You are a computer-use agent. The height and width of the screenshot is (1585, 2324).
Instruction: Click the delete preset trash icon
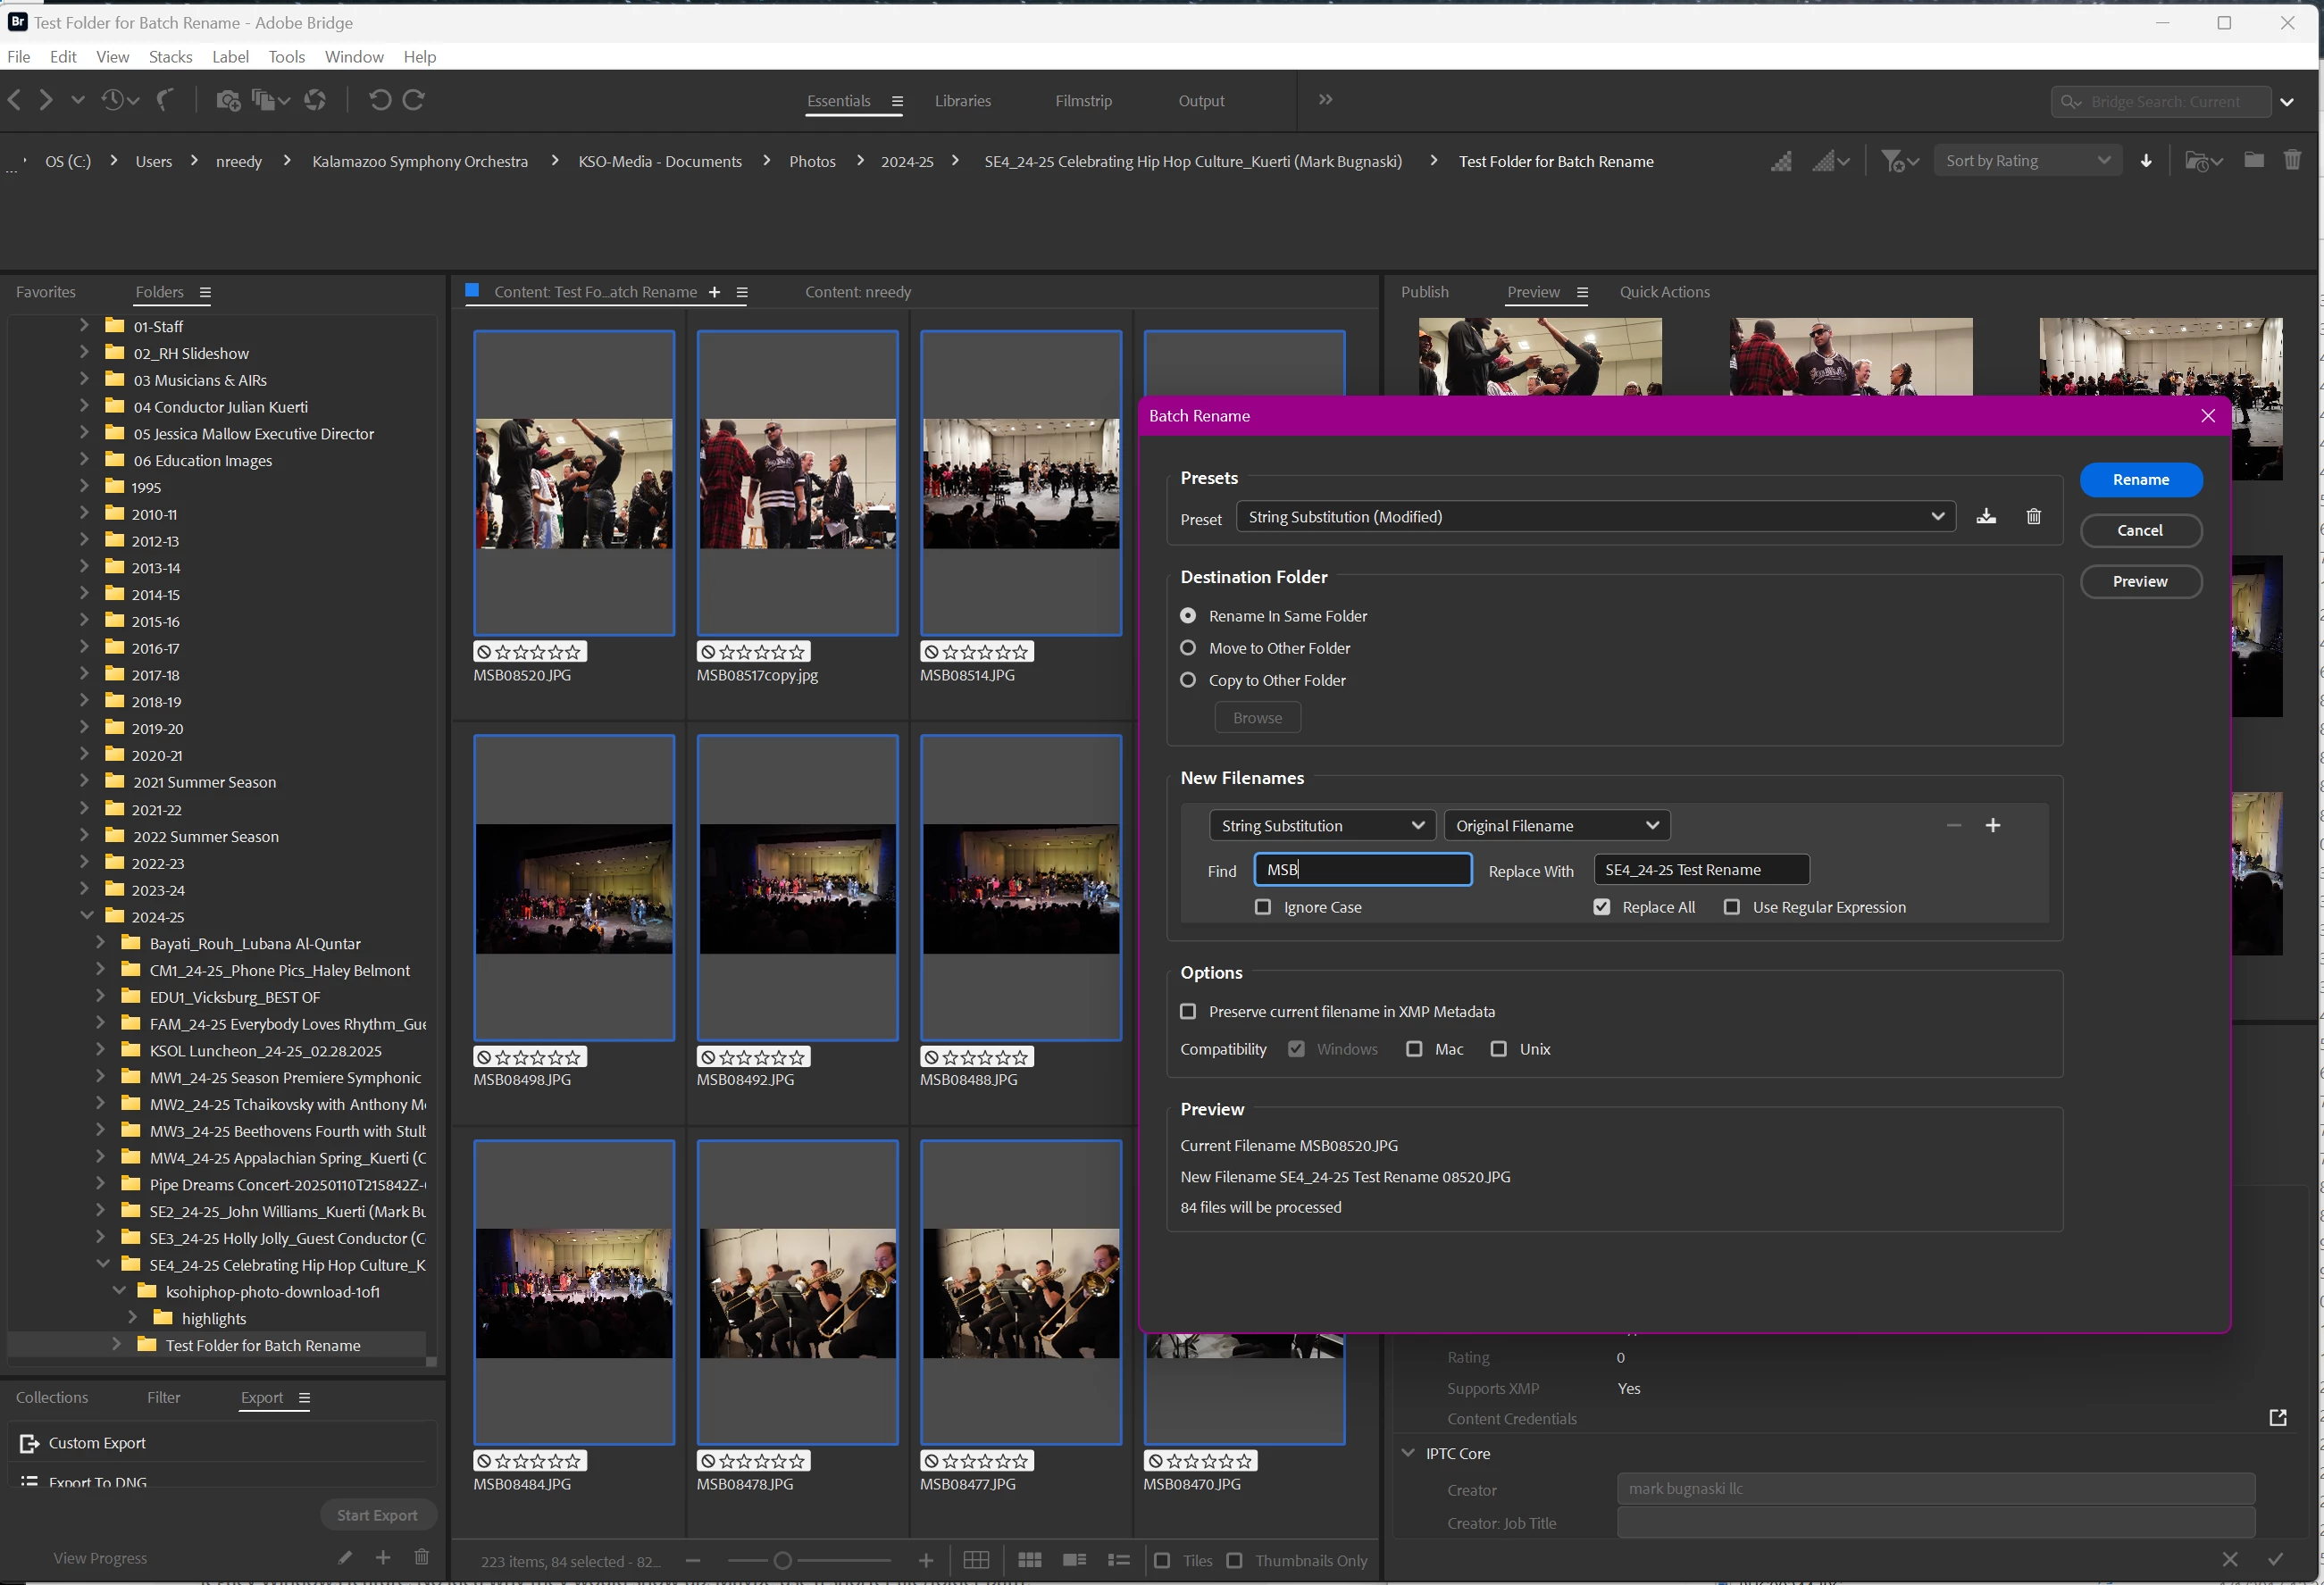pos(2033,516)
